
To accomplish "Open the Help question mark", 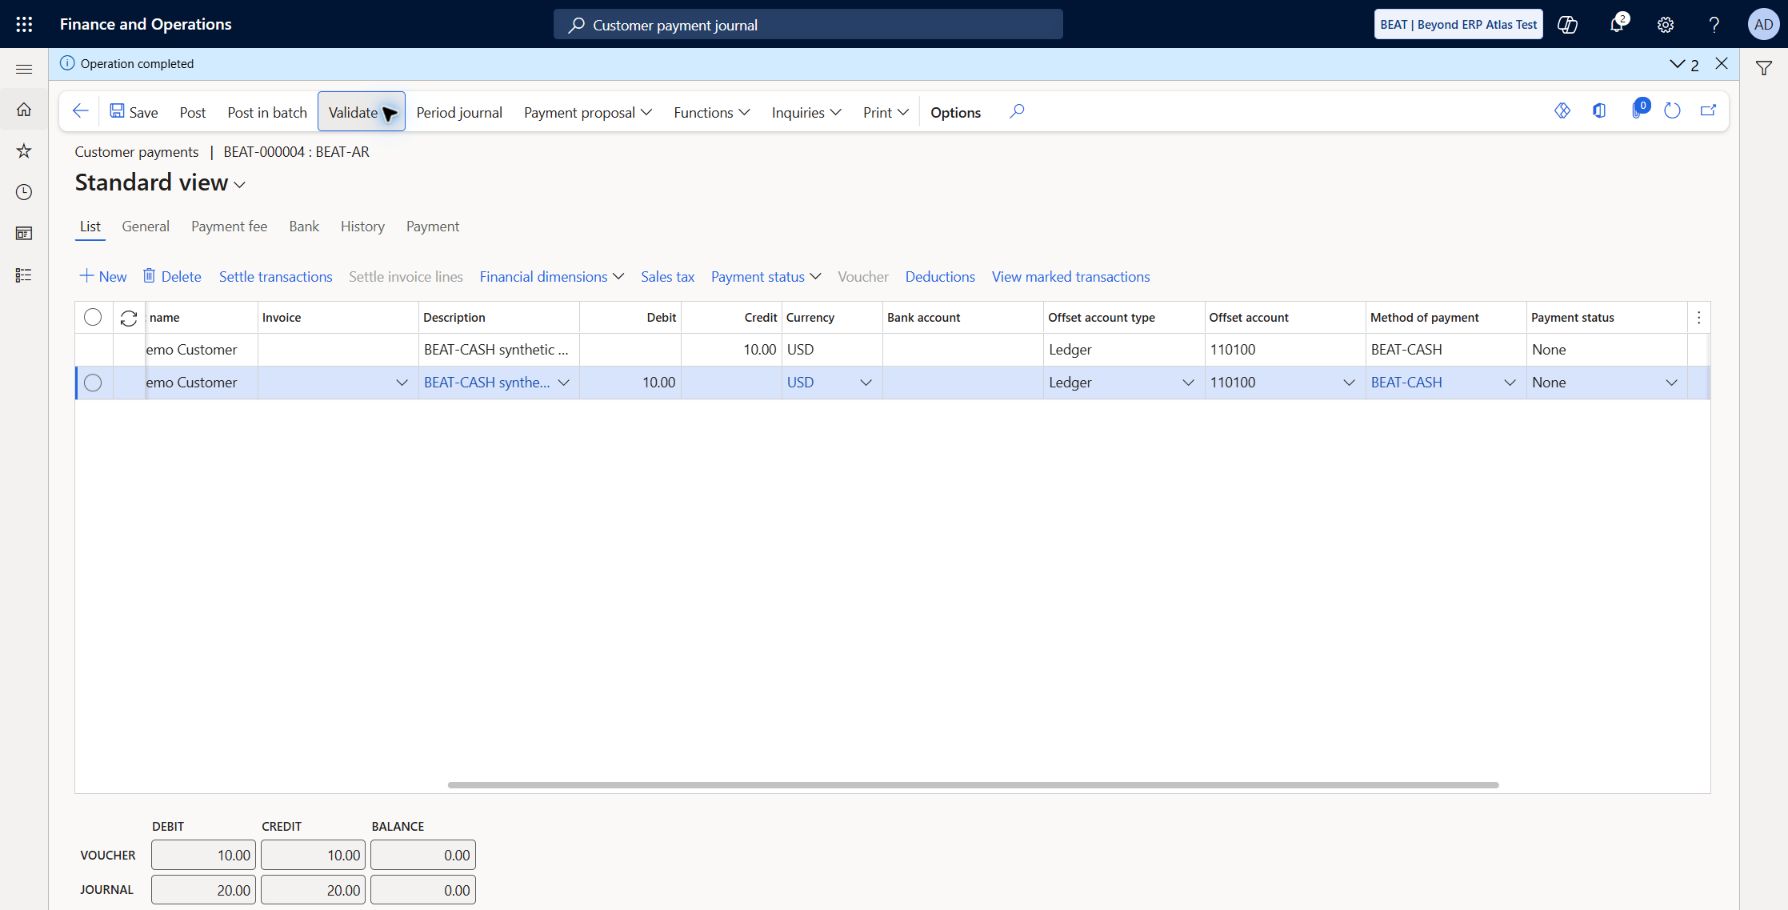I will point(1714,24).
